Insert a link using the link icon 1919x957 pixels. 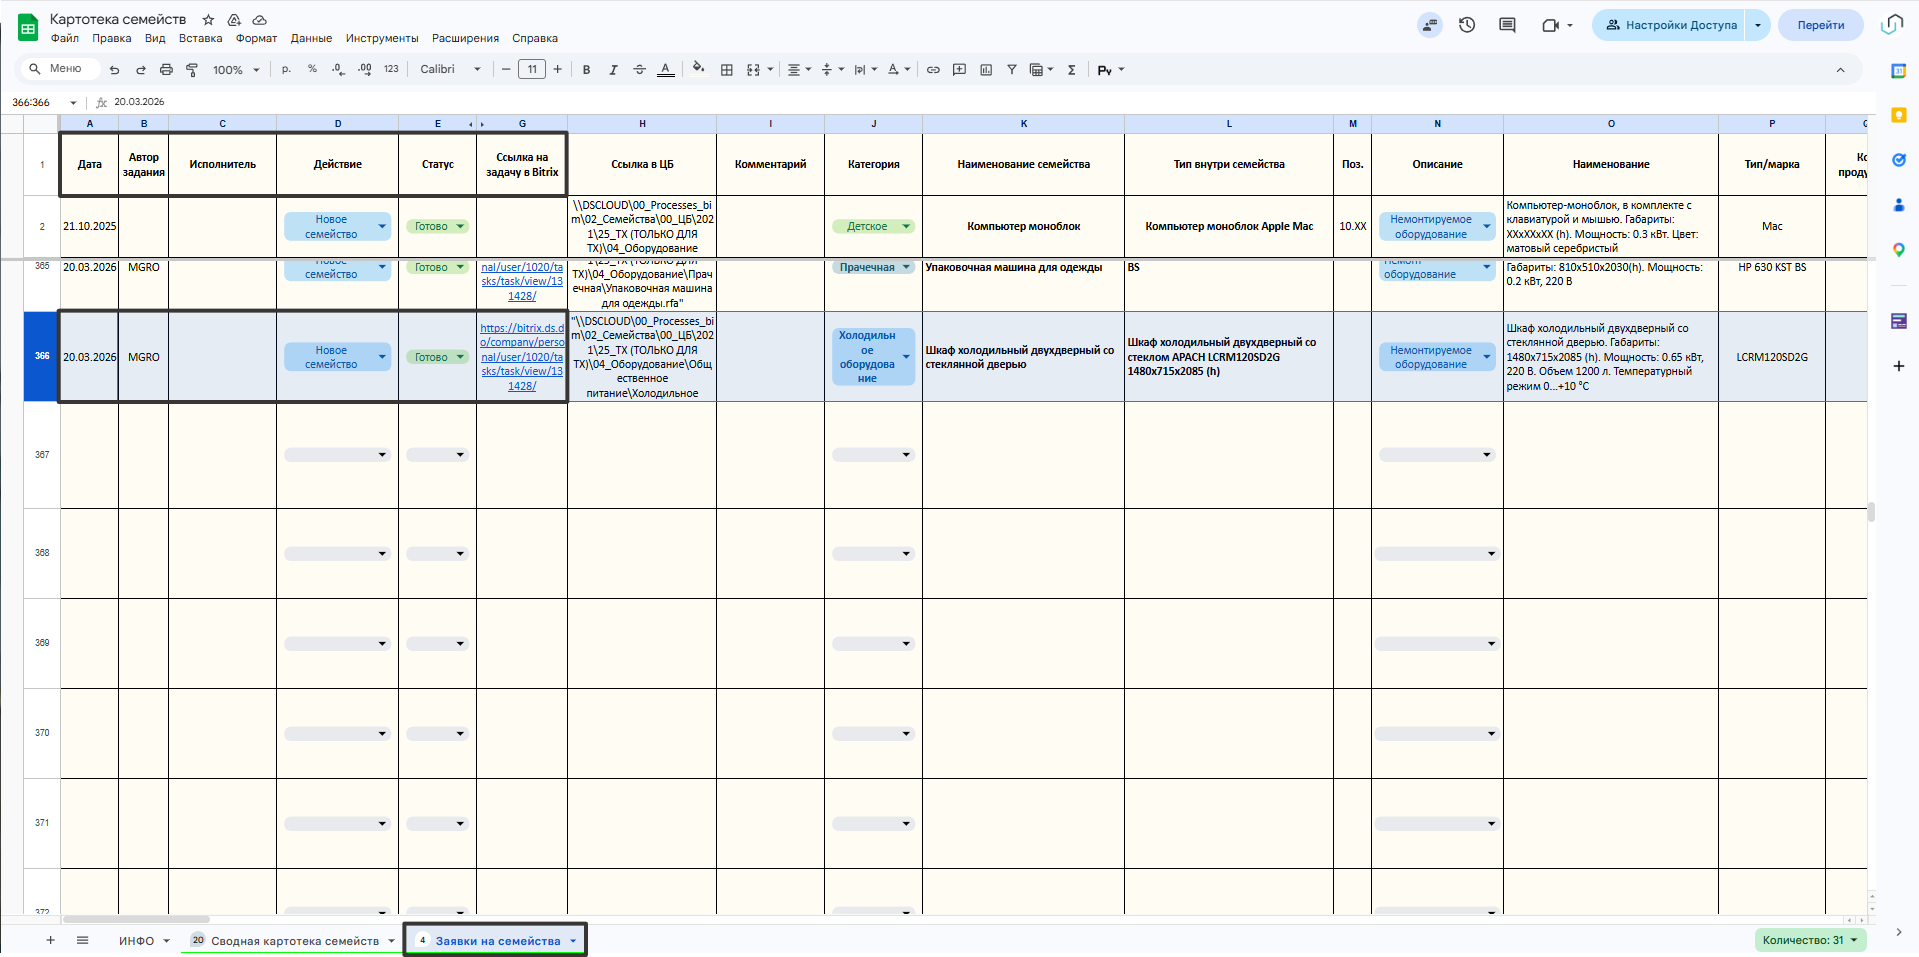(x=933, y=70)
